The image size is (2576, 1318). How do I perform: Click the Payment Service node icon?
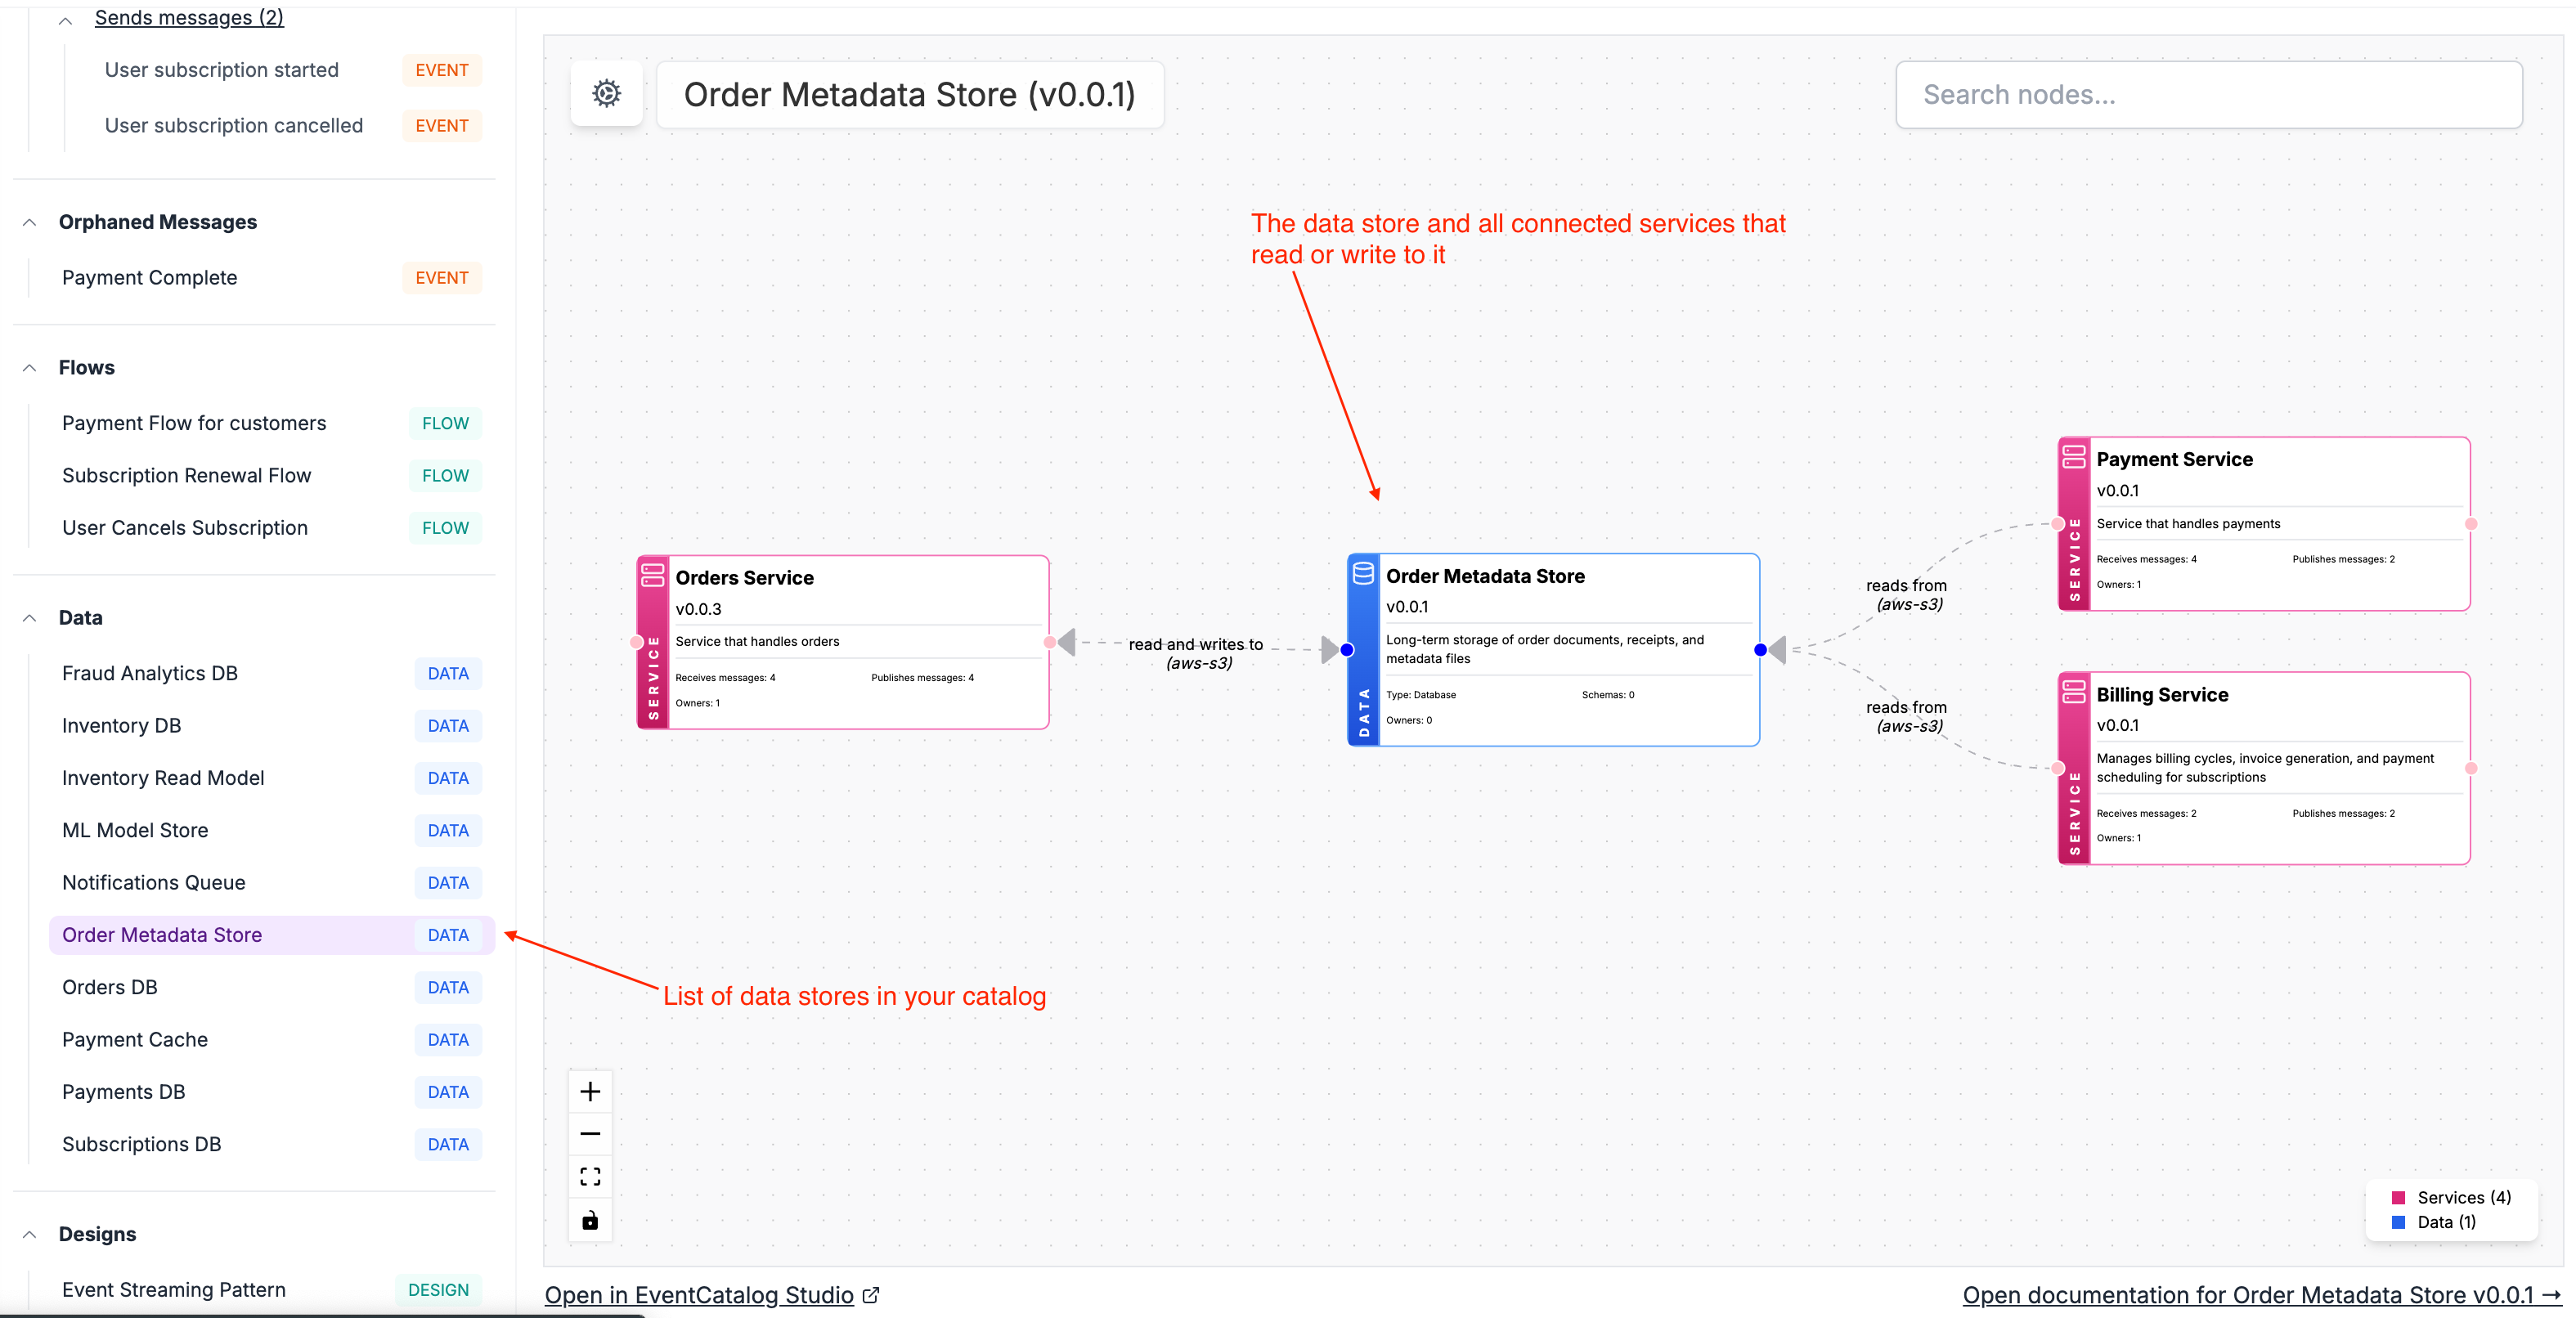click(2074, 457)
